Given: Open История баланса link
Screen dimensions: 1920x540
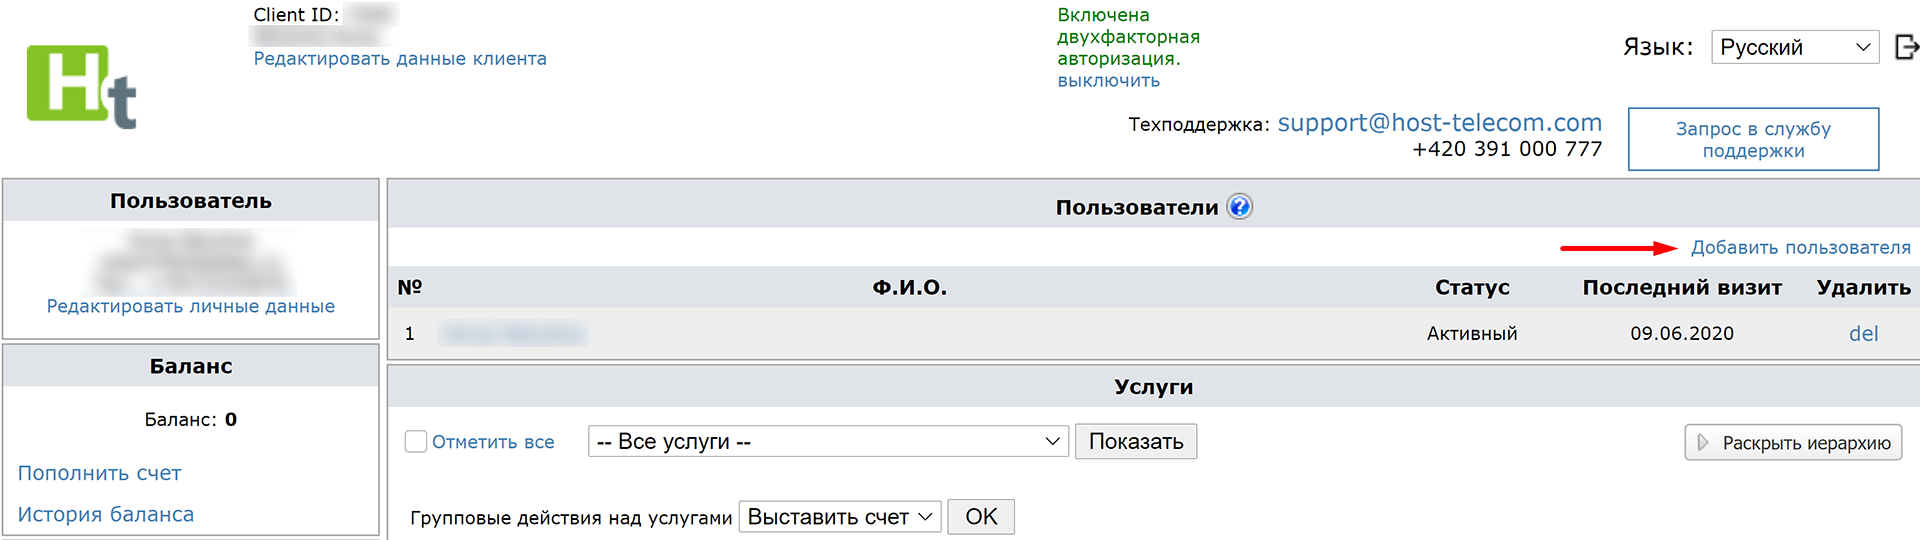Looking at the screenshot, I should (106, 514).
